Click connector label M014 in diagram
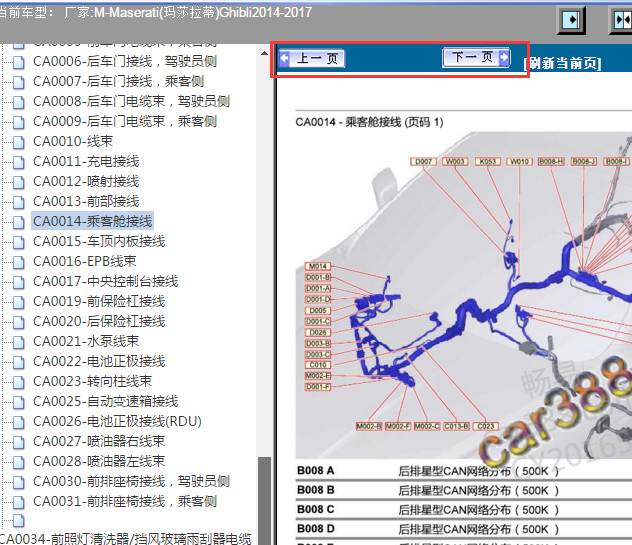Screen dimensions: 632x545 coord(318,266)
